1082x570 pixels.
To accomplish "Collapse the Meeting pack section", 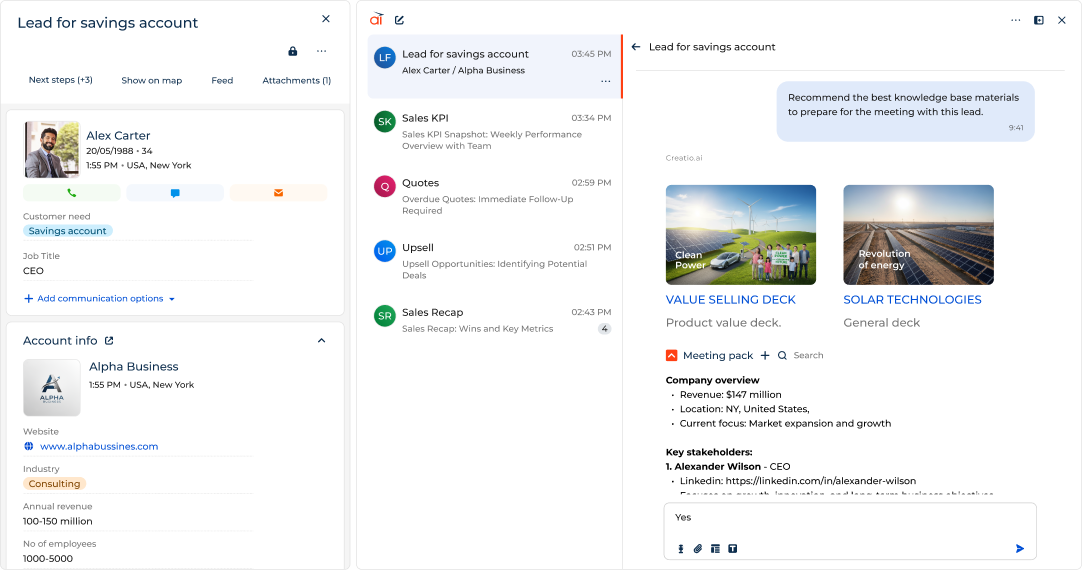I will point(672,355).
